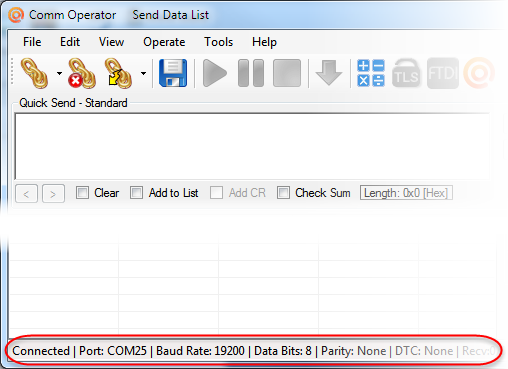Click the gray down arrow toolbar icon
The height and width of the screenshot is (369, 508).
point(329,73)
